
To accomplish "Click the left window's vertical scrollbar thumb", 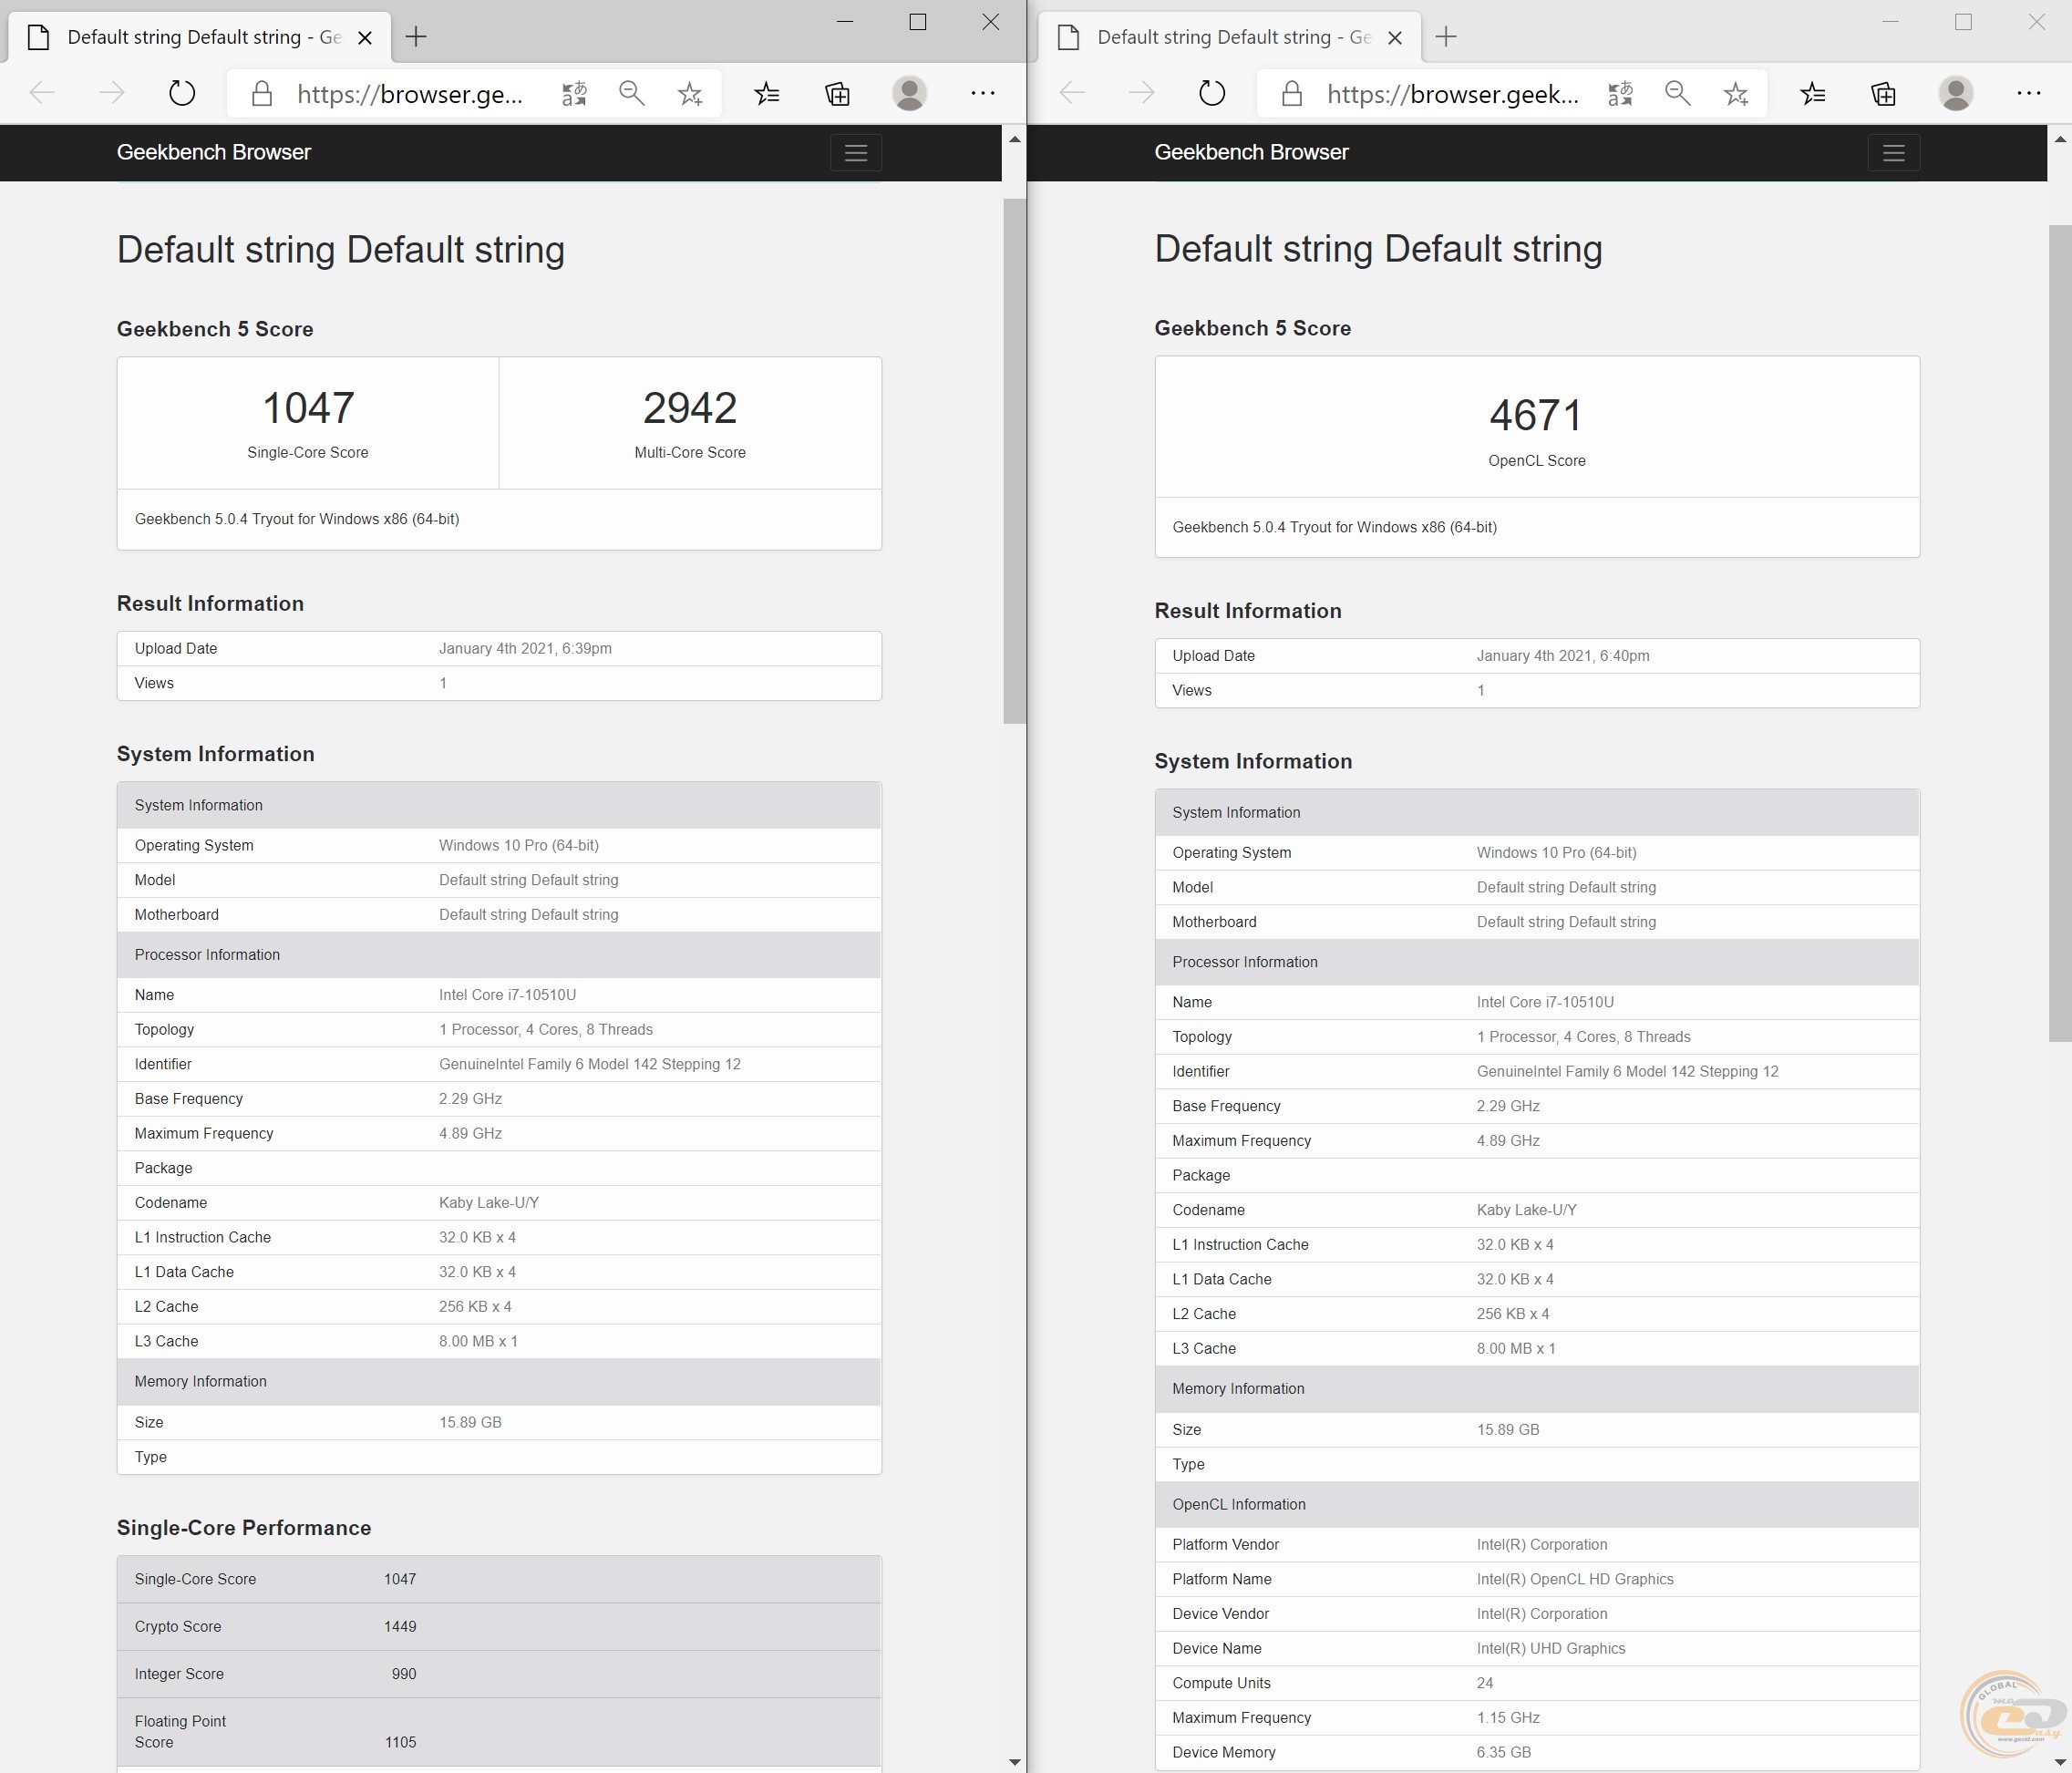I will coord(1014,460).
